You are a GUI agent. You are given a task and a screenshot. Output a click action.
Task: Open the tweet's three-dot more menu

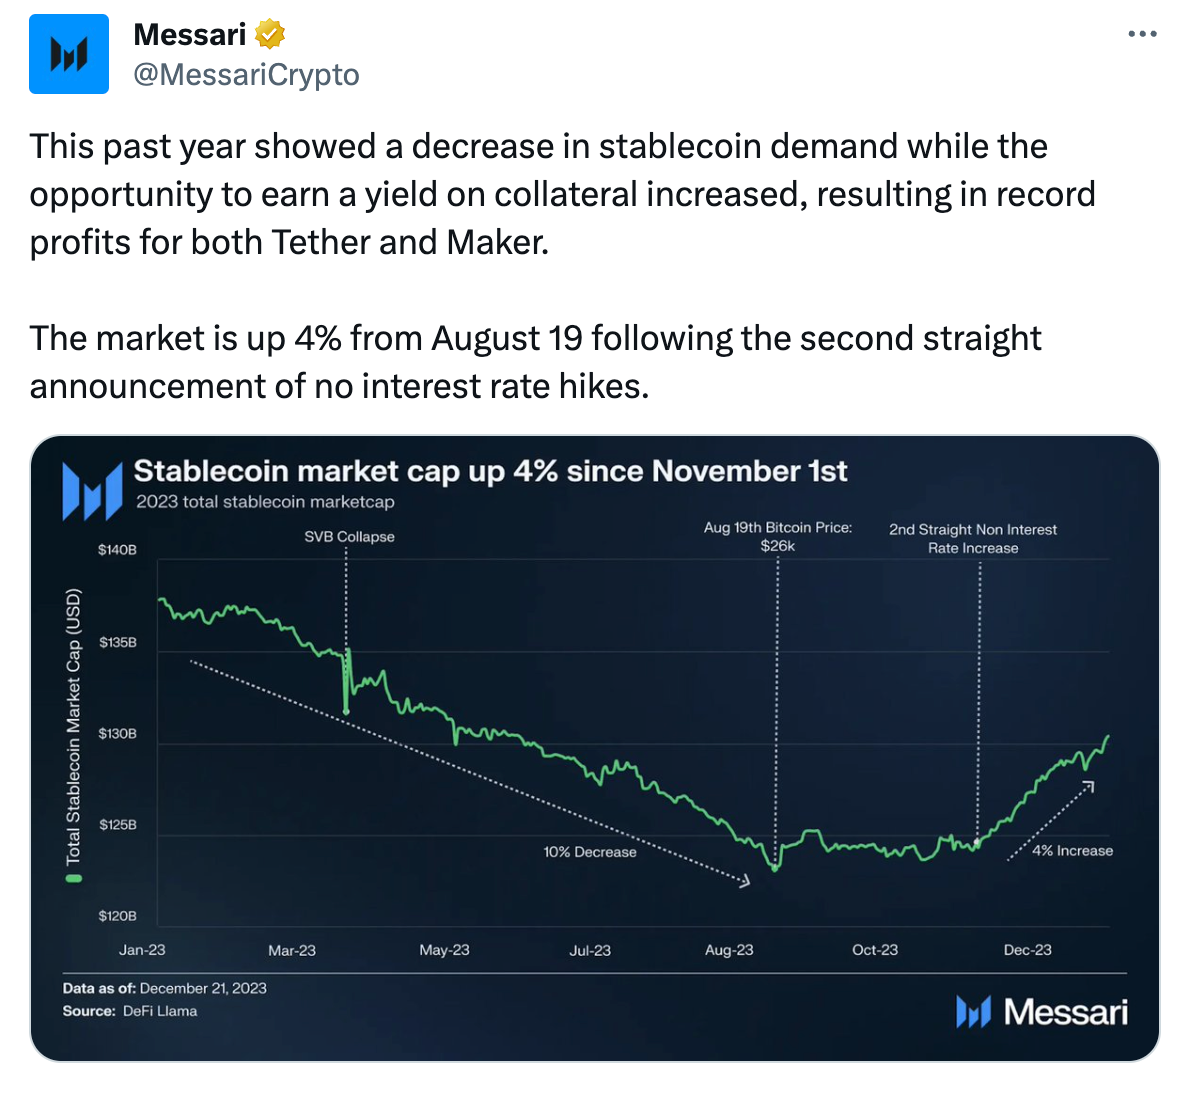(1142, 33)
